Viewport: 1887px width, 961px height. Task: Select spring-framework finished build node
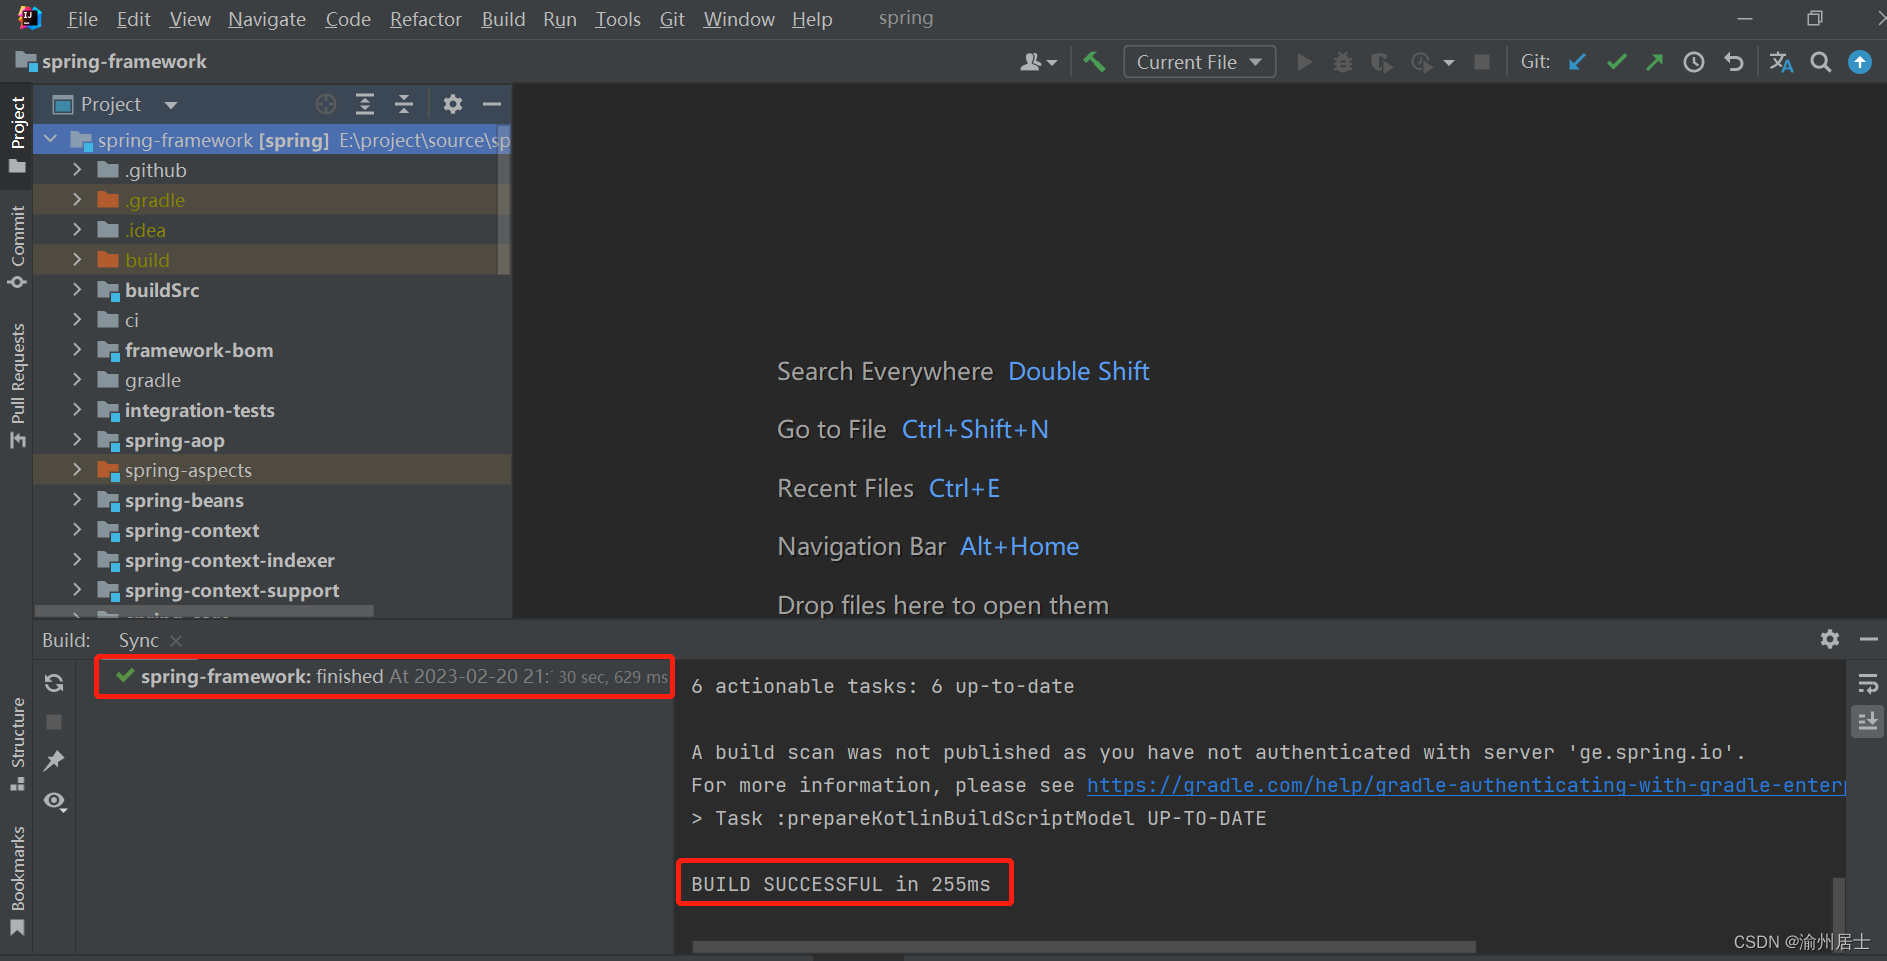(x=385, y=677)
